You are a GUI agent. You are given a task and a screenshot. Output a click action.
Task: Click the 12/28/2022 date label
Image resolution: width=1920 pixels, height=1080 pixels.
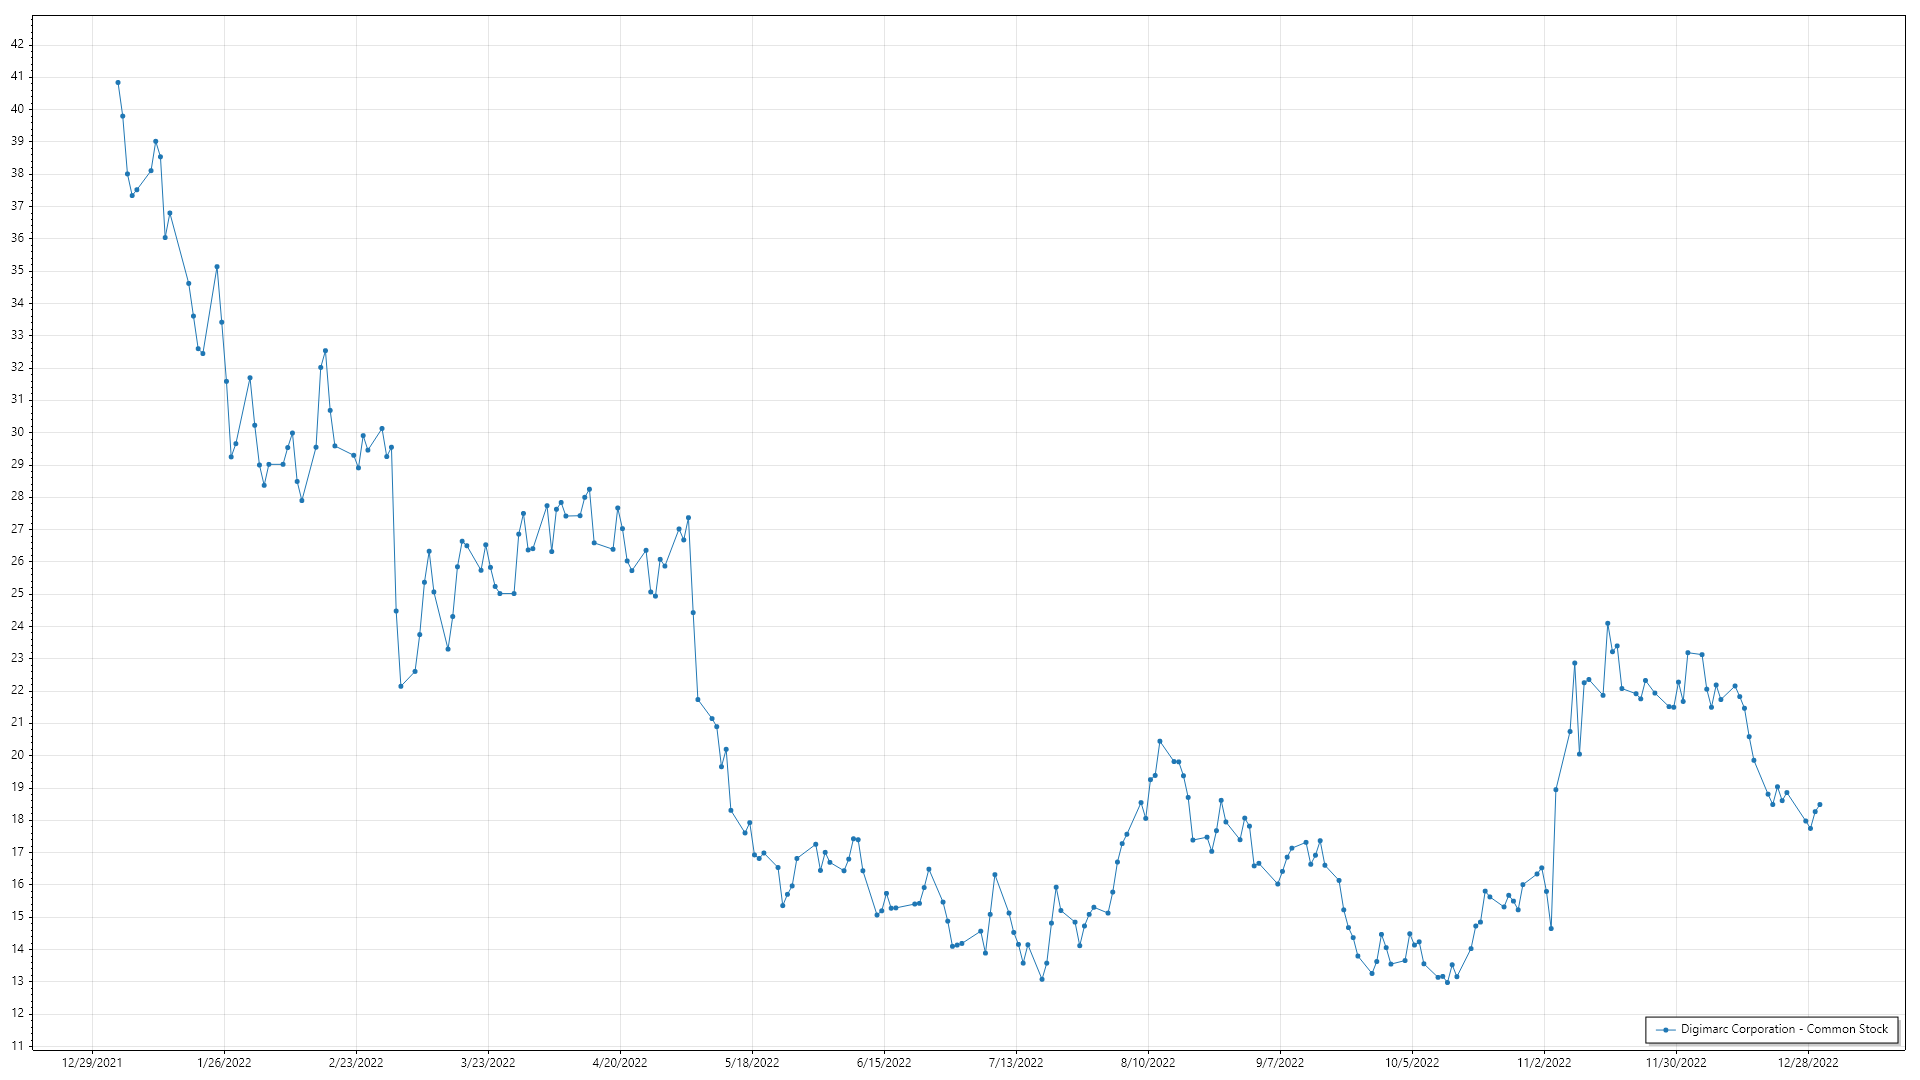[x=1808, y=1063]
